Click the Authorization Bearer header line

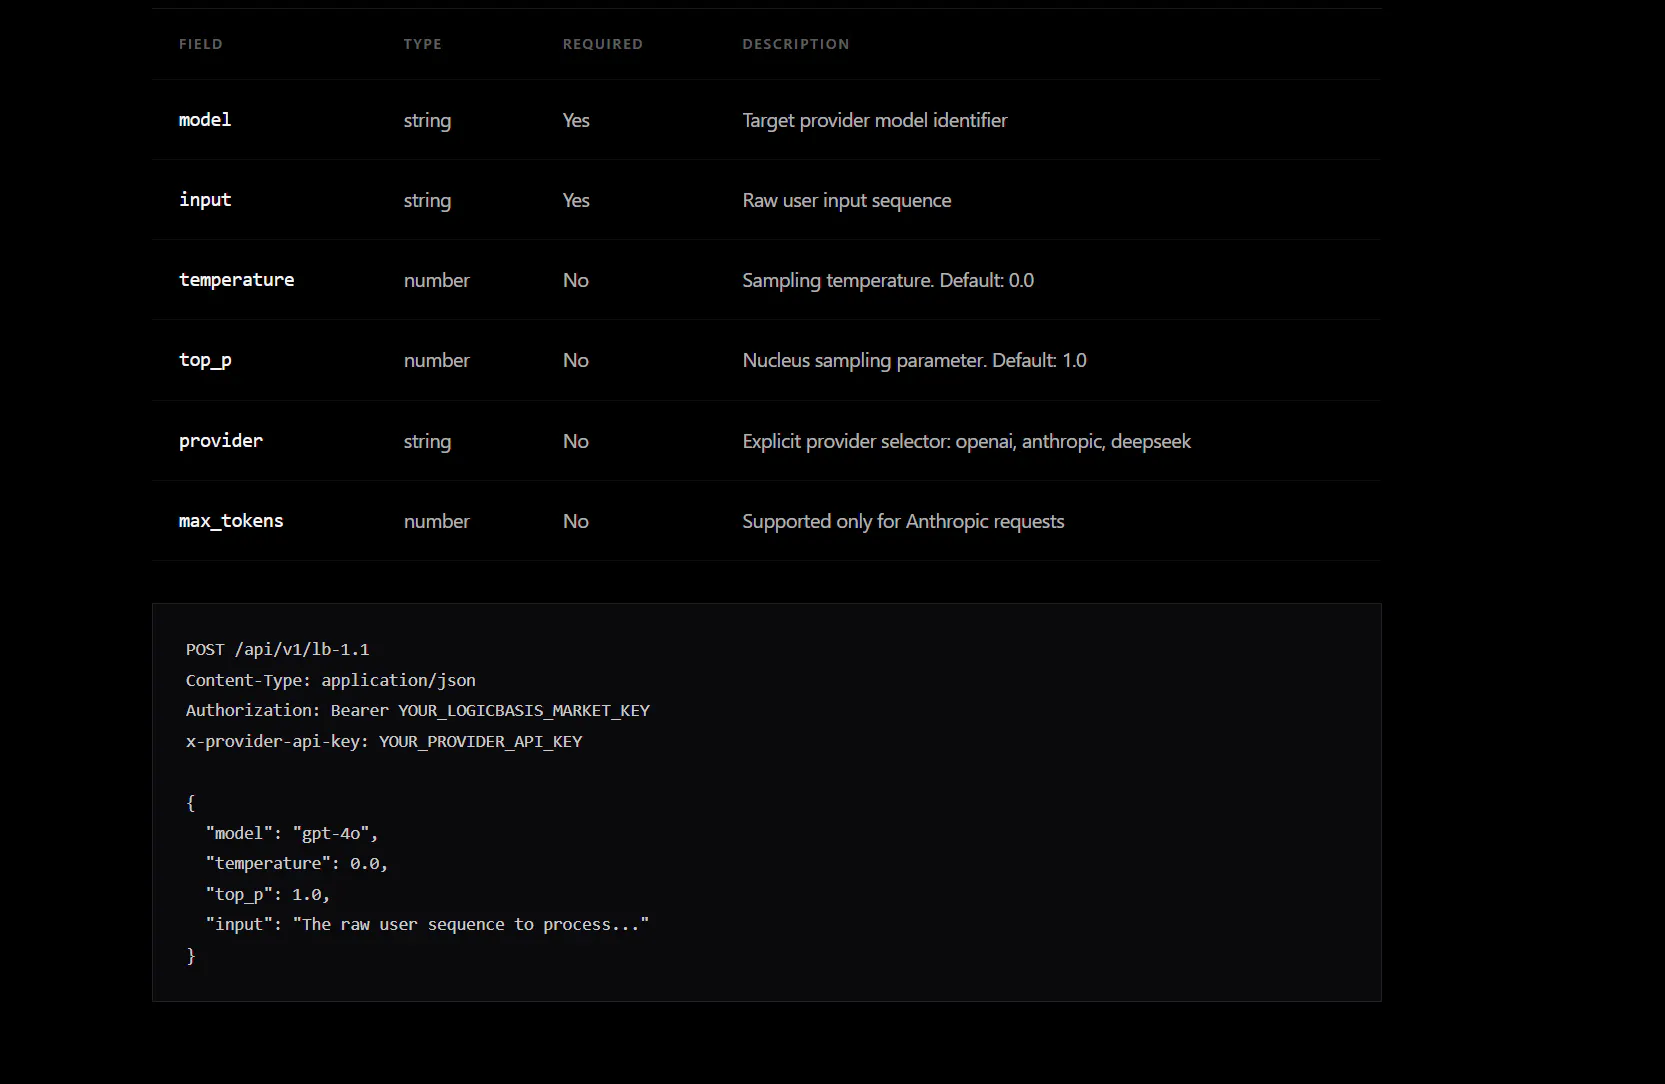418,710
